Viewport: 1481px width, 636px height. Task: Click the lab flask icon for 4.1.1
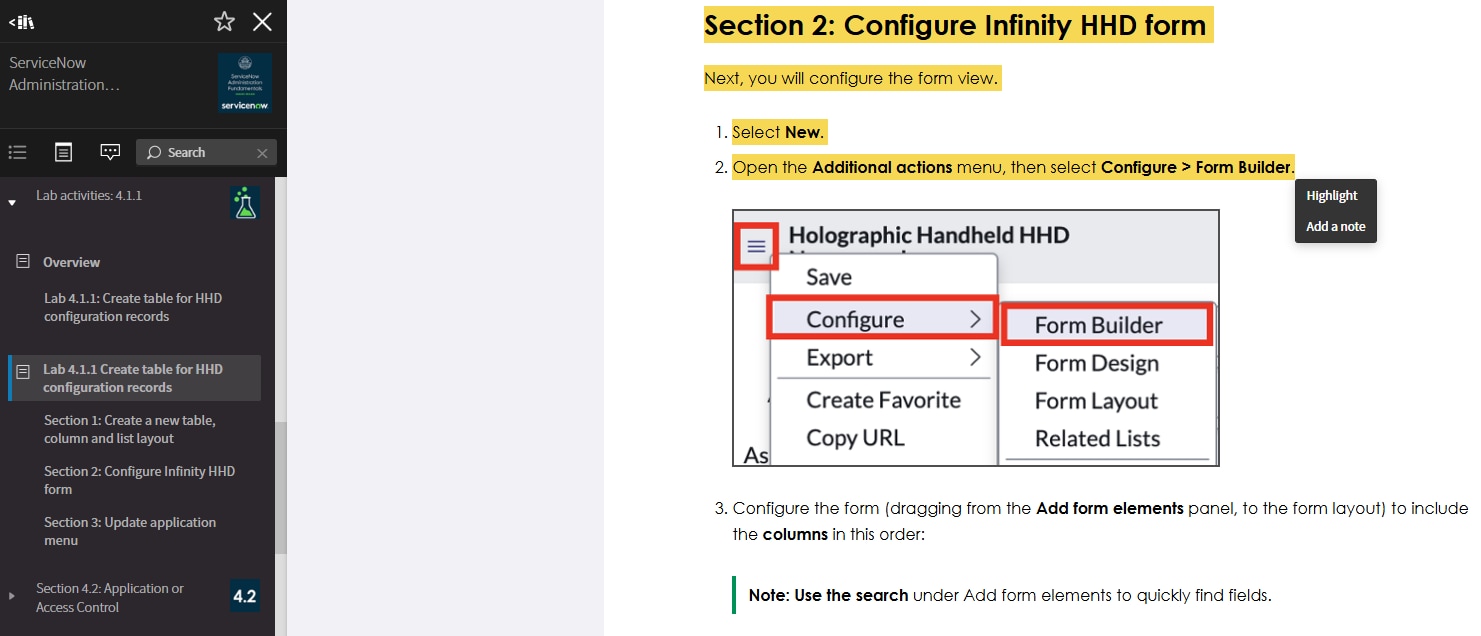pos(245,203)
